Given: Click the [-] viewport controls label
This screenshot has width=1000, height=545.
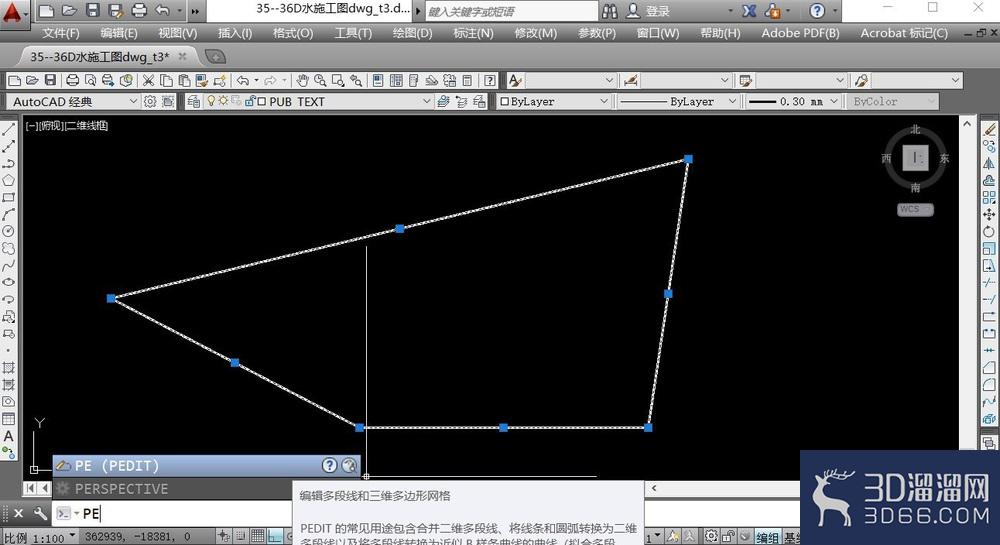Looking at the screenshot, I should [x=31, y=126].
